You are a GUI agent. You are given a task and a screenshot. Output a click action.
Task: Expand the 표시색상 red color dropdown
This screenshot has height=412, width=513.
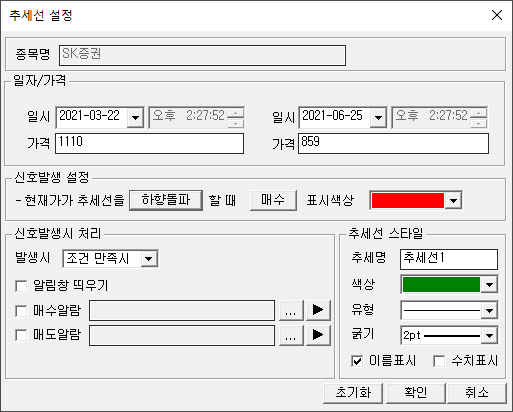pyautogui.click(x=453, y=201)
